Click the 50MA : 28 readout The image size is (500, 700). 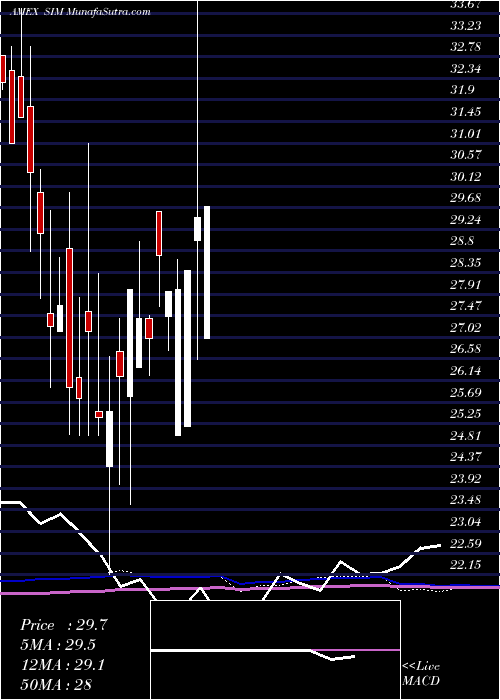(56, 685)
